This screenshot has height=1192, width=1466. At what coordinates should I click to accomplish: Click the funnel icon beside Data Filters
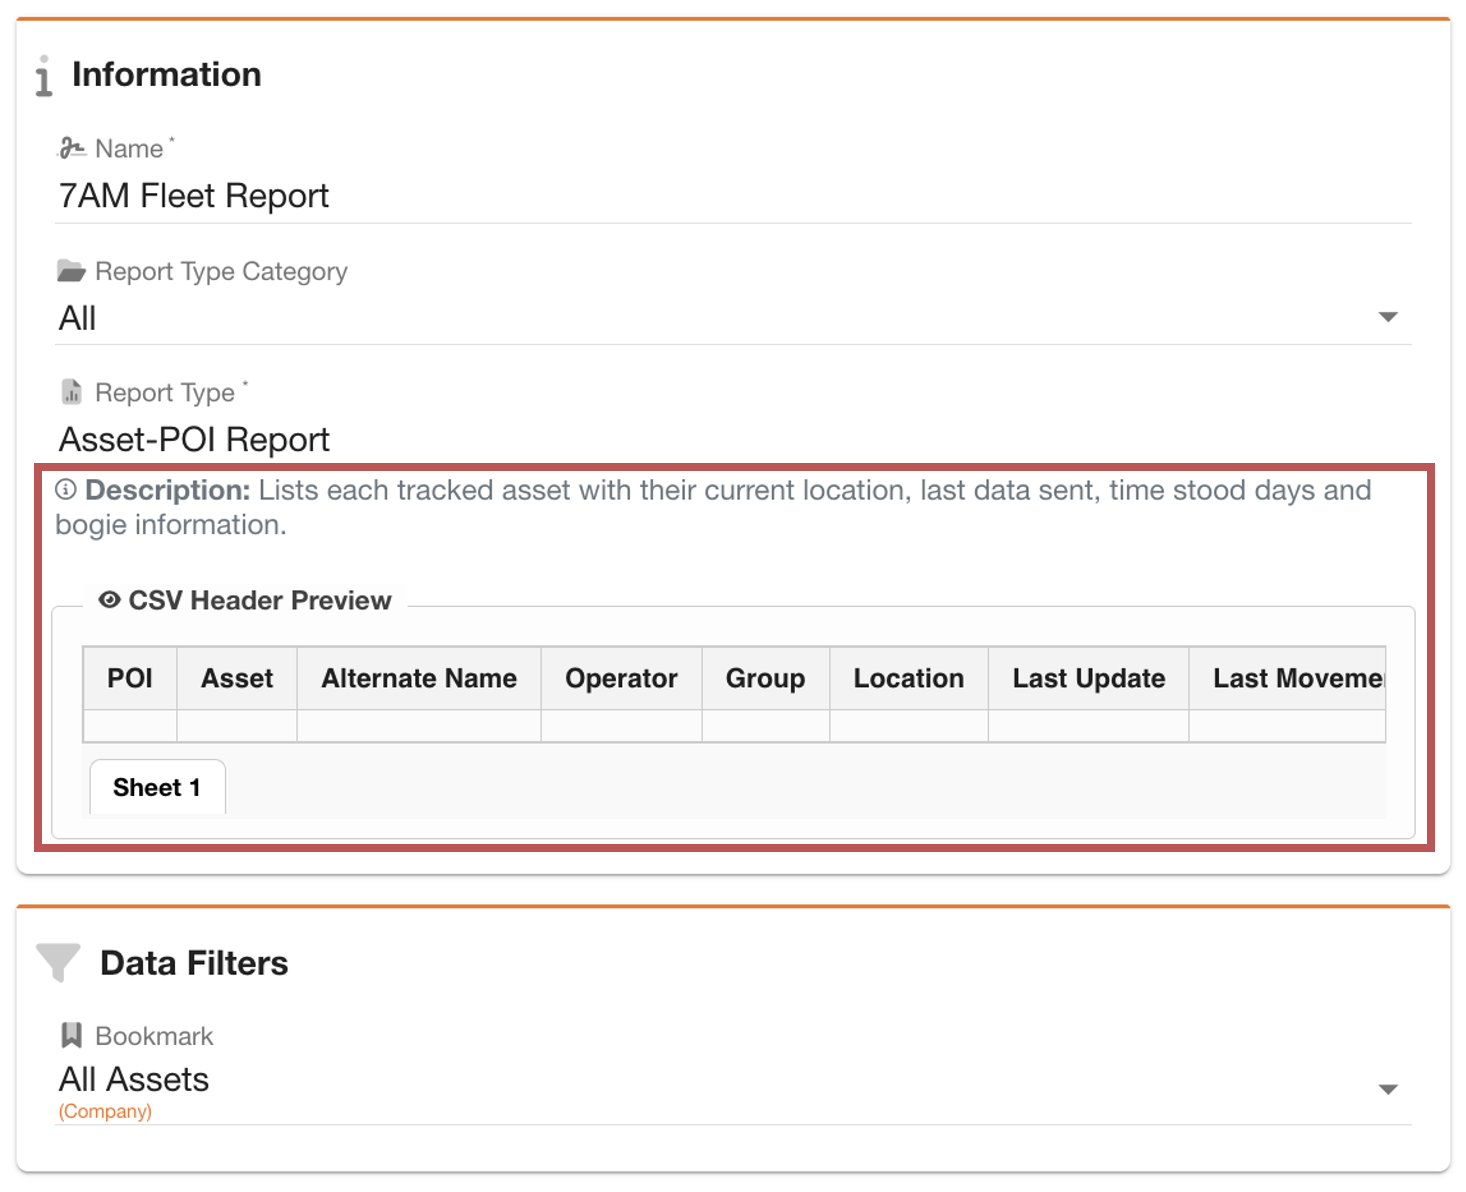point(58,962)
